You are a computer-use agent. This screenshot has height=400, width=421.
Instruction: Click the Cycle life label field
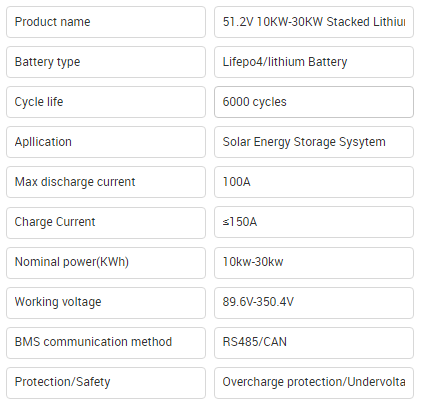(106, 102)
